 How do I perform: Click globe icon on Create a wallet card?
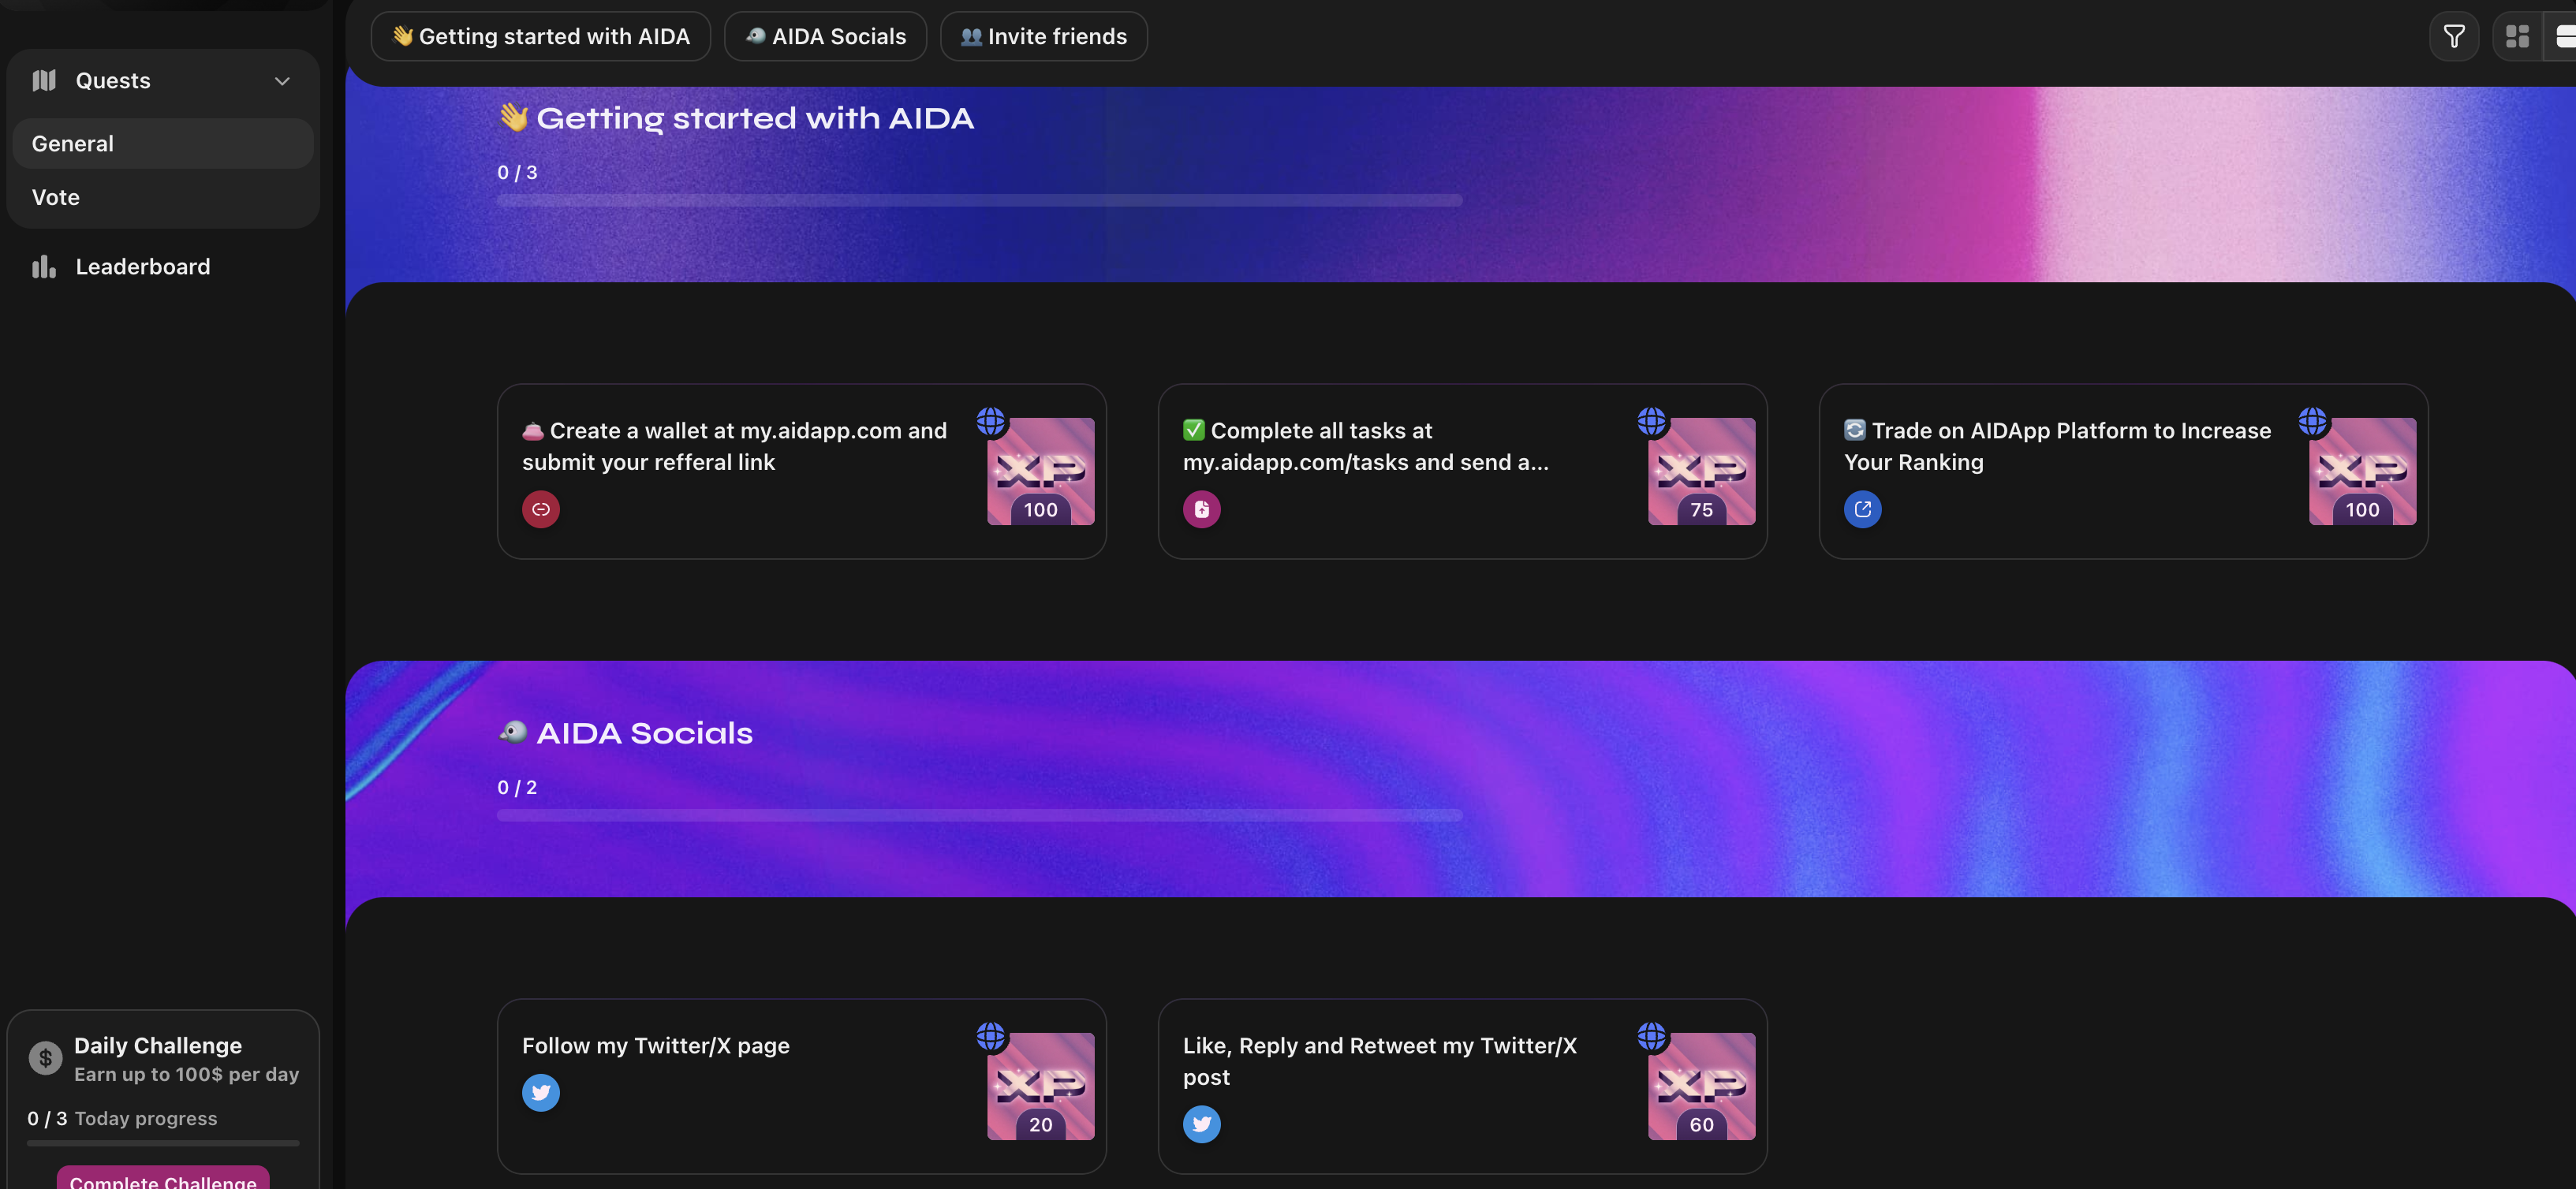990,421
